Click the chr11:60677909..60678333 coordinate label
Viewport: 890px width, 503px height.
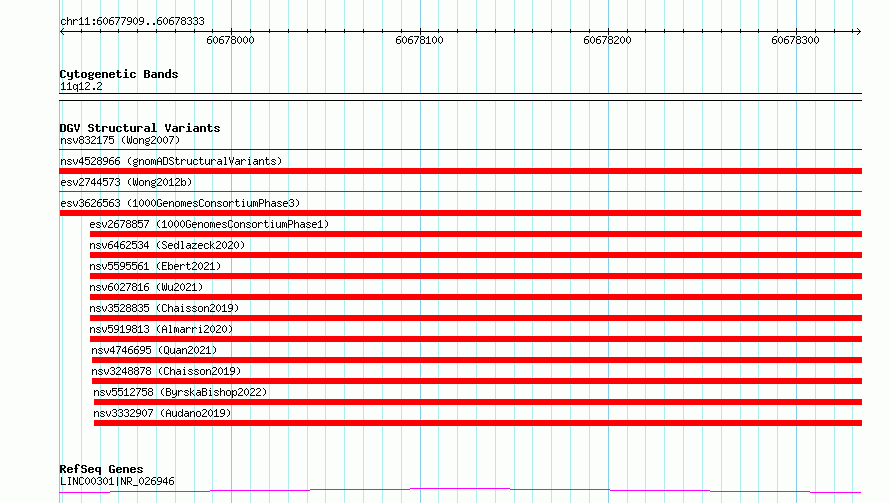point(132,21)
